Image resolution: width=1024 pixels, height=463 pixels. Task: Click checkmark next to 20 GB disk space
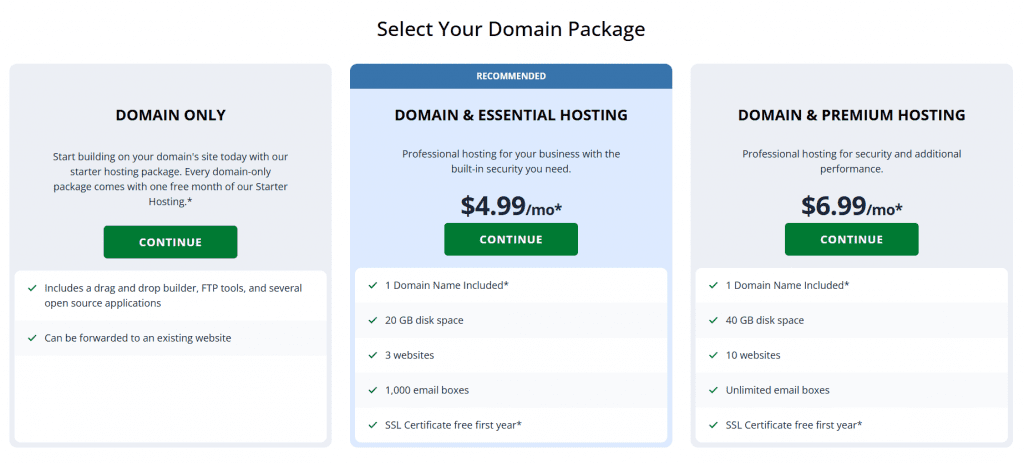pyautogui.click(x=373, y=321)
